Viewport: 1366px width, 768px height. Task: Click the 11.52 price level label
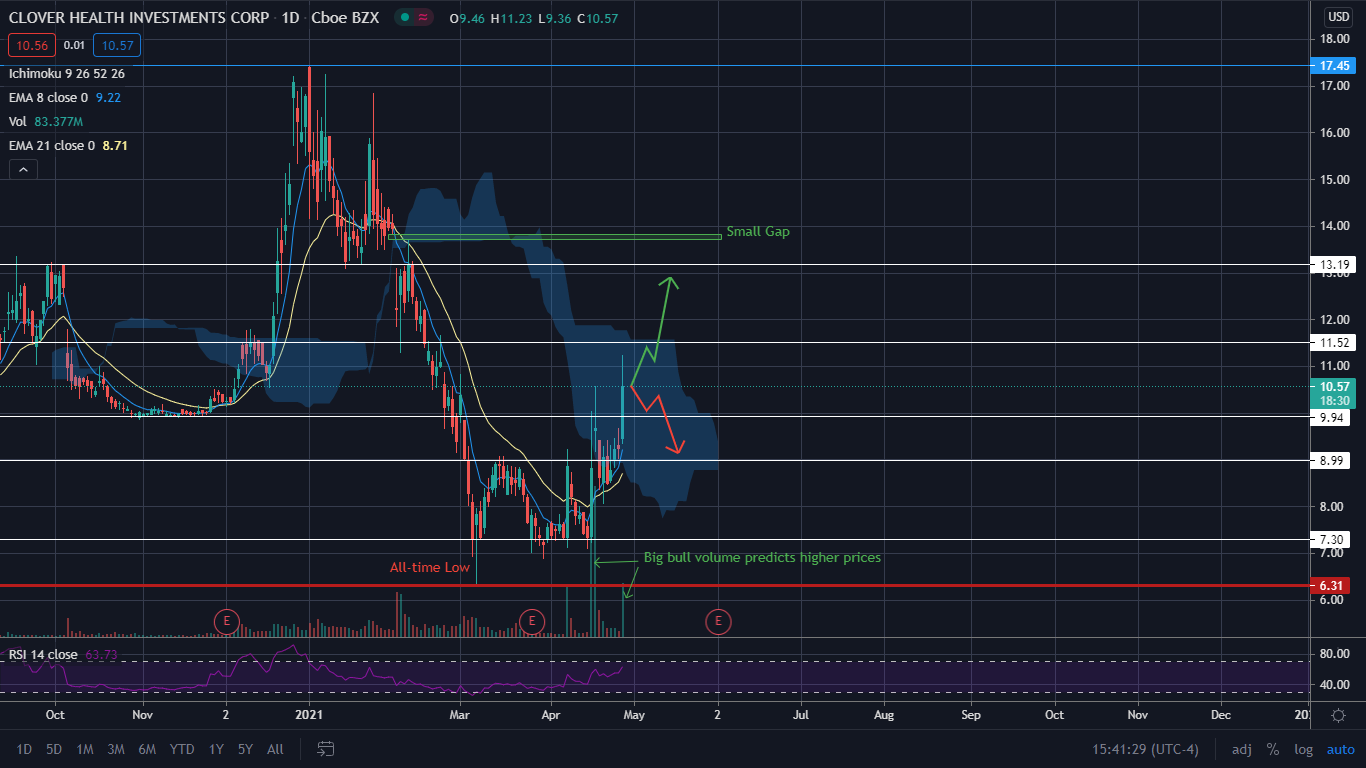(x=1335, y=342)
